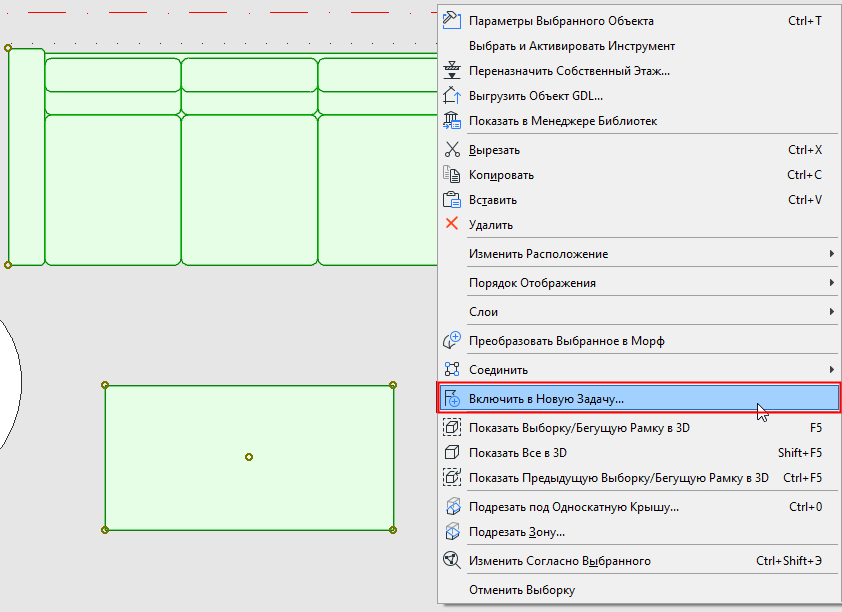Click the Показать Выборку/Бегущую Рамку в 3D icon
The image size is (842, 612).
click(x=452, y=427)
